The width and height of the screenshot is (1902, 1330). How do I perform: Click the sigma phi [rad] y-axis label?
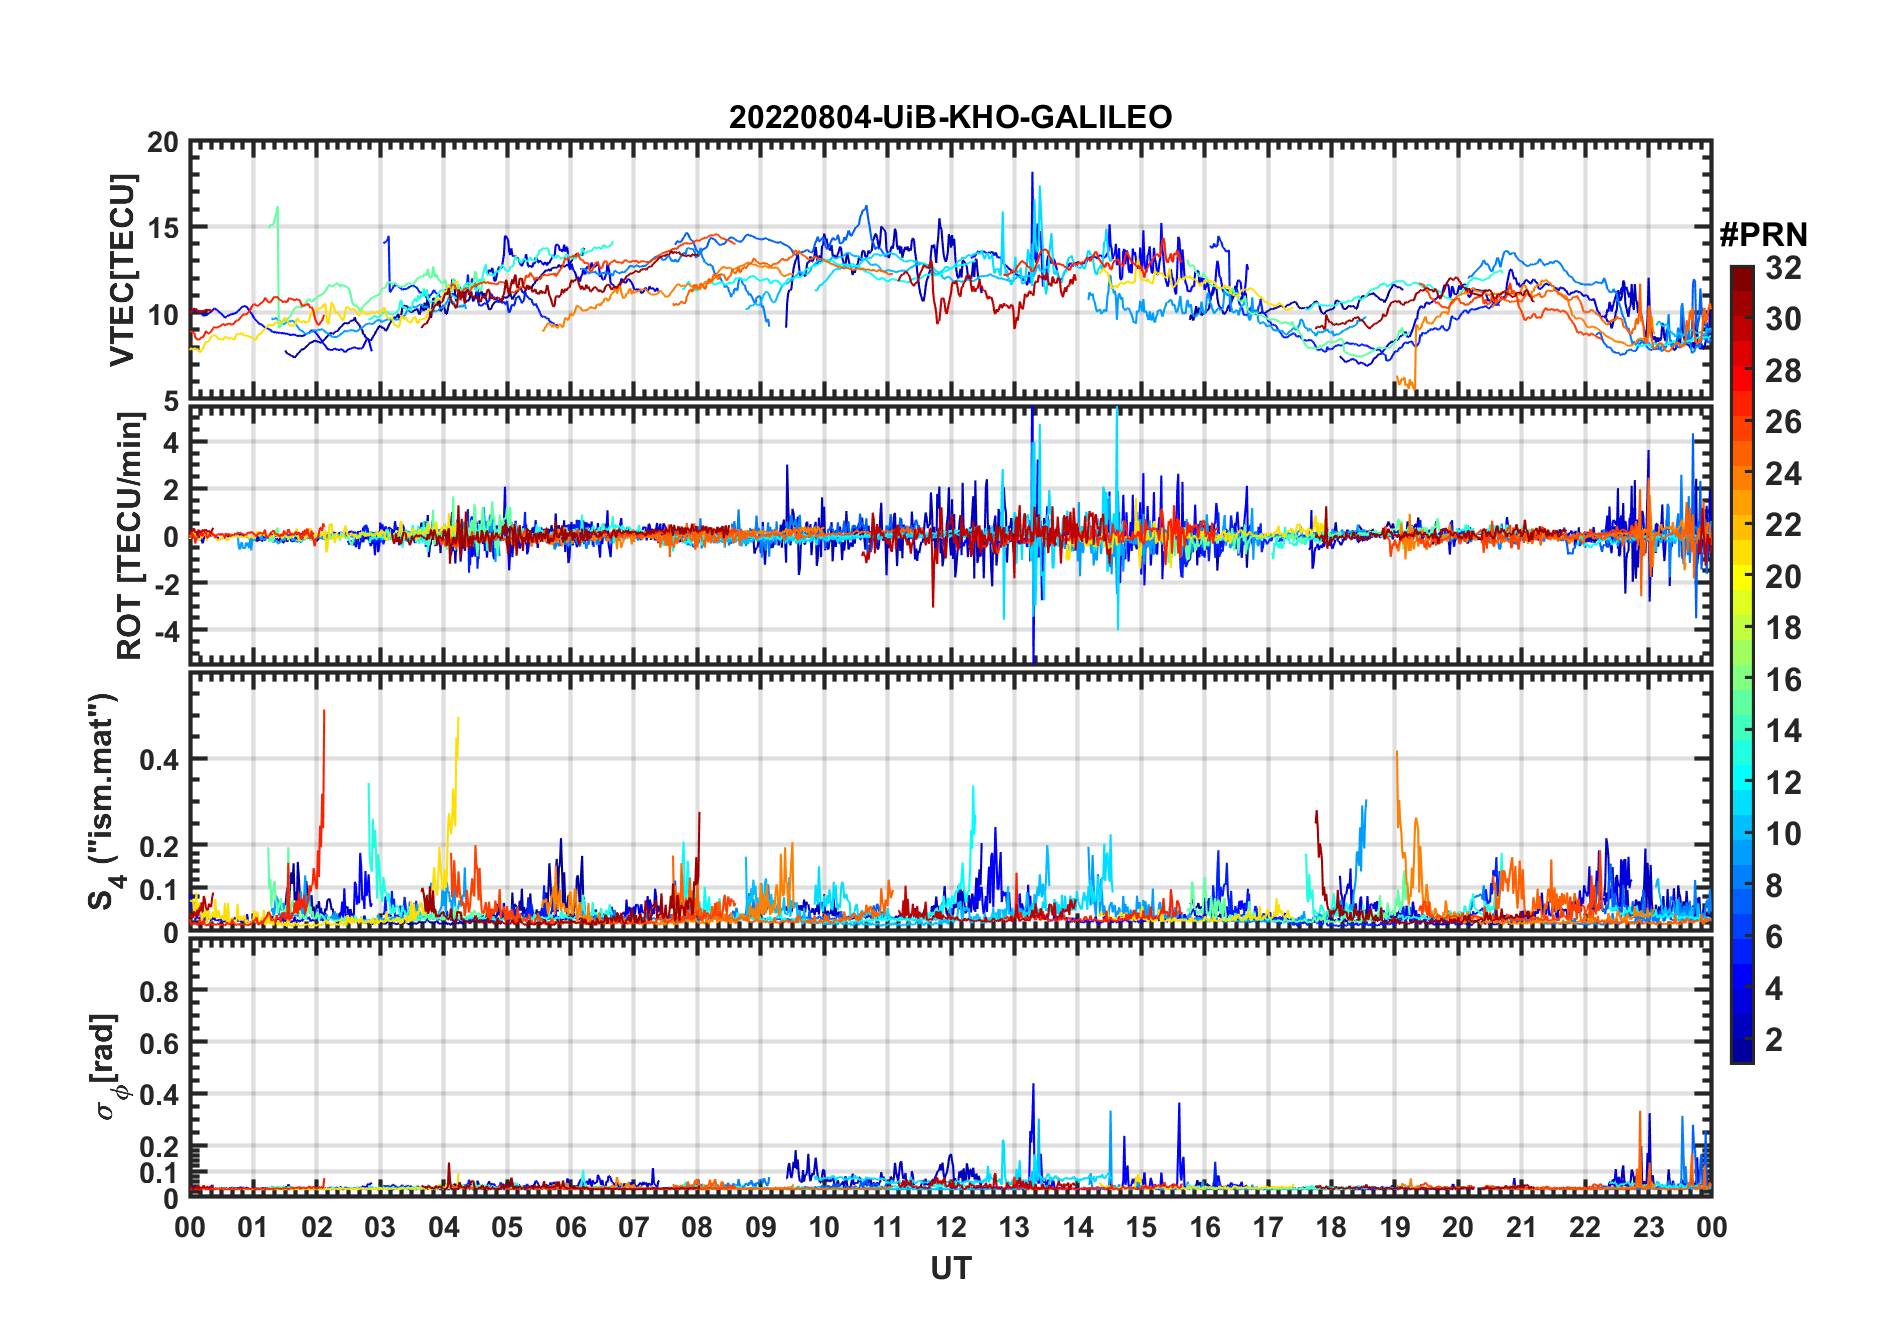pyautogui.click(x=108, y=1066)
